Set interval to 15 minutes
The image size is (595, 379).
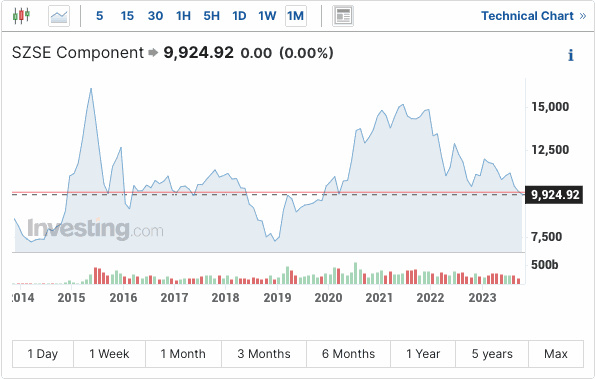tap(127, 16)
